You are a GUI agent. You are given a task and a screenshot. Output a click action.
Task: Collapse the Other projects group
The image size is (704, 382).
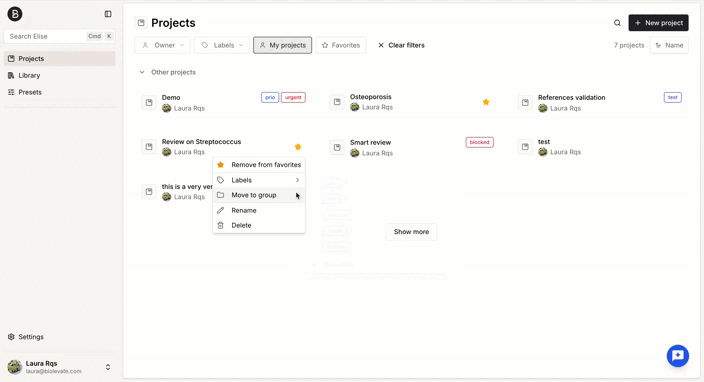pyautogui.click(x=142, y=72)
